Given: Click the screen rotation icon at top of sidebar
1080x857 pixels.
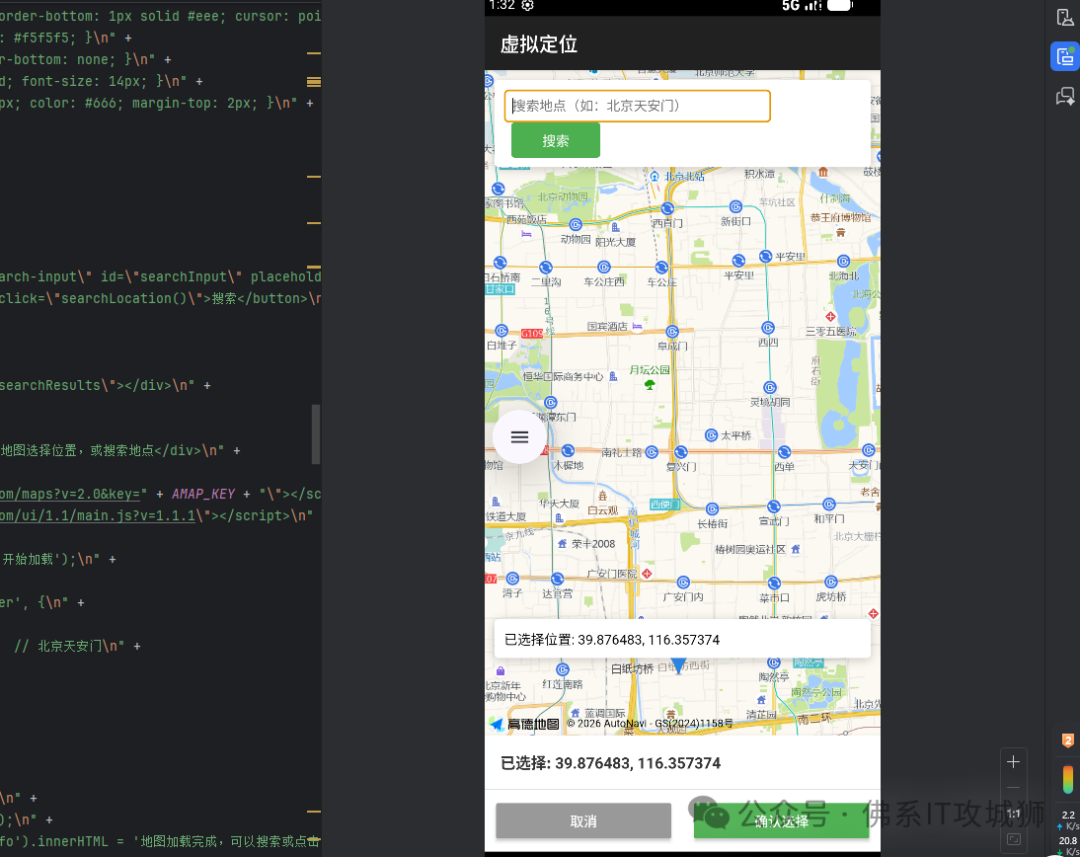Looking at the screenshot, I should pos(1064,16).
